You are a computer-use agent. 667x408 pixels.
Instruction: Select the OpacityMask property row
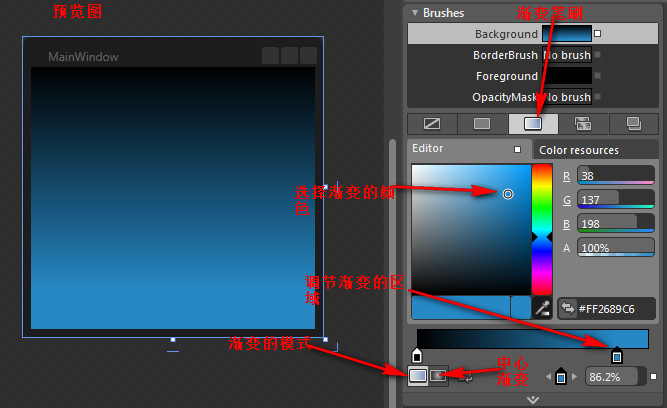tap(533, 97)
